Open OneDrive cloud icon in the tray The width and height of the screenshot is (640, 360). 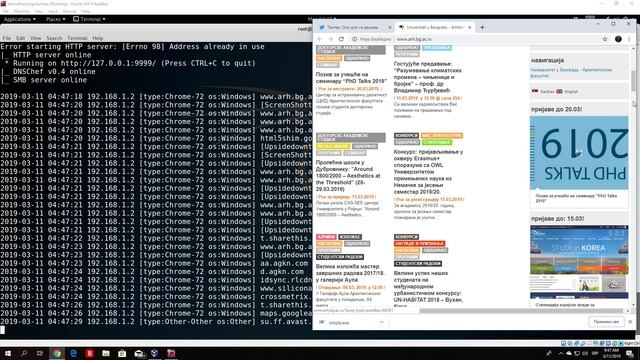click(569, 353)
